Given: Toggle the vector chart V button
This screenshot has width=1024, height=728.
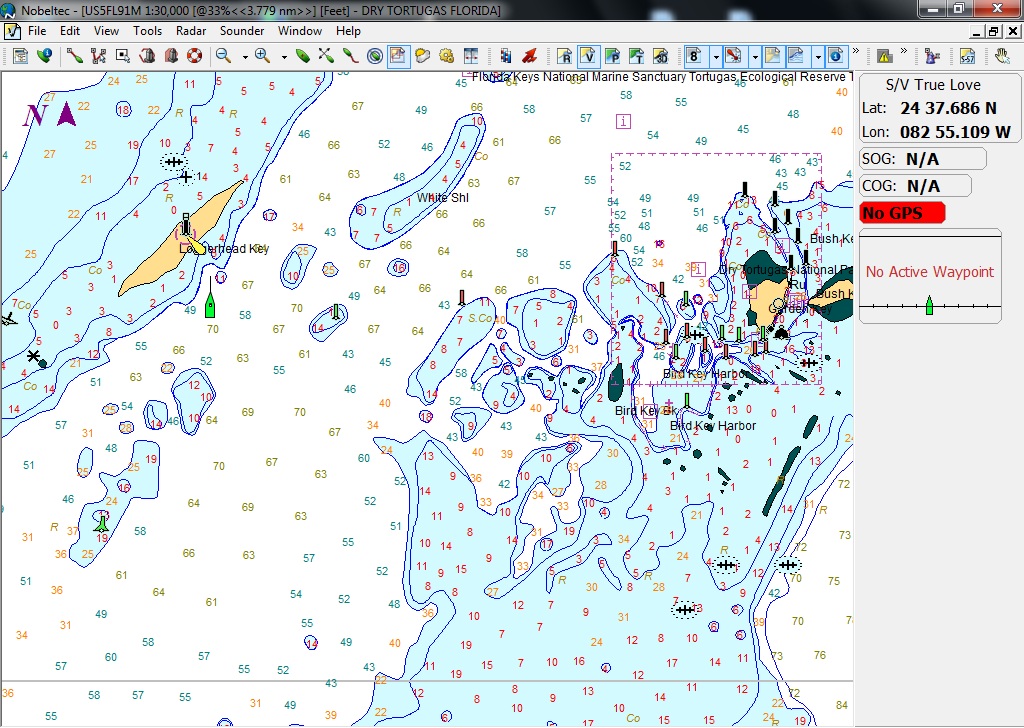Looking at the screenshot, I should pos(588,56).
